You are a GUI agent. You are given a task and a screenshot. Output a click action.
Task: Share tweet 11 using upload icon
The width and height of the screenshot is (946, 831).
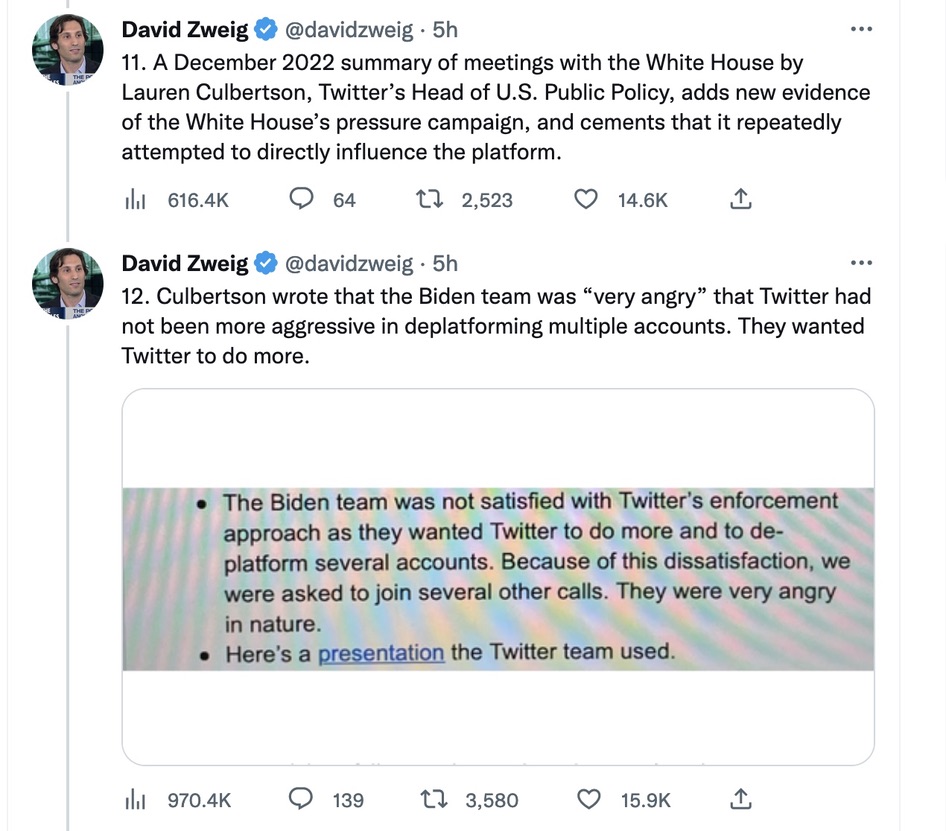pos(739,200)
